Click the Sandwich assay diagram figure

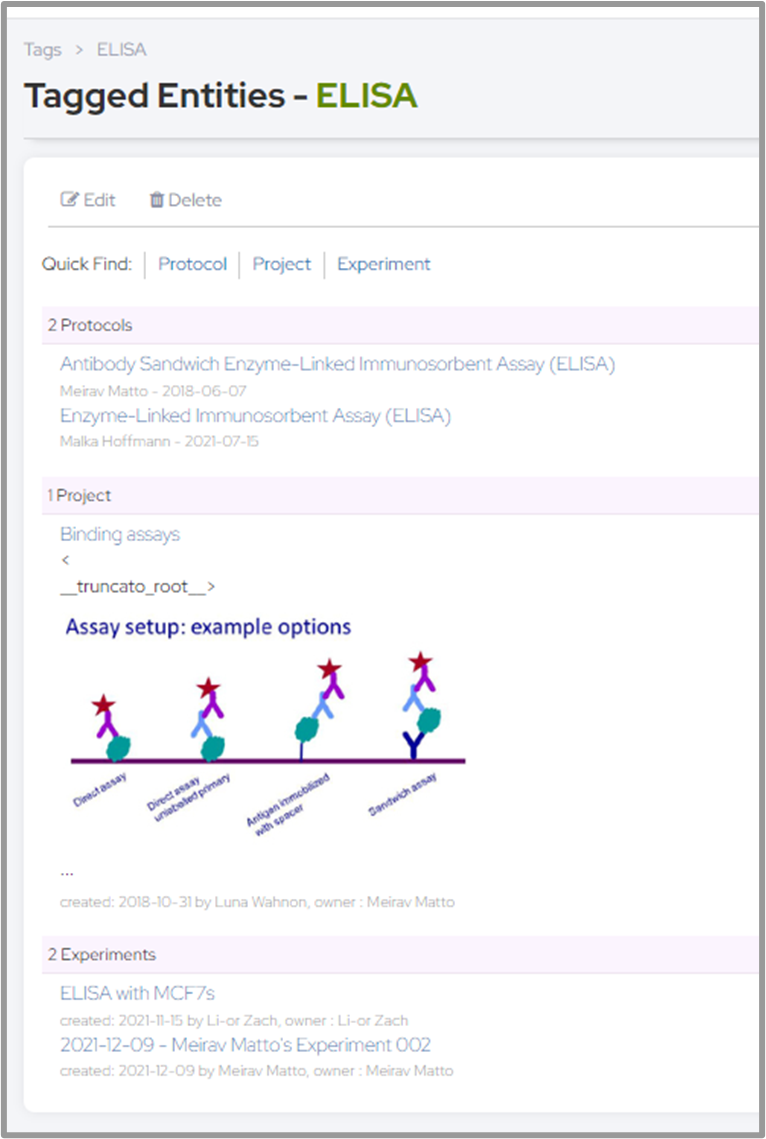pos(422,720)
